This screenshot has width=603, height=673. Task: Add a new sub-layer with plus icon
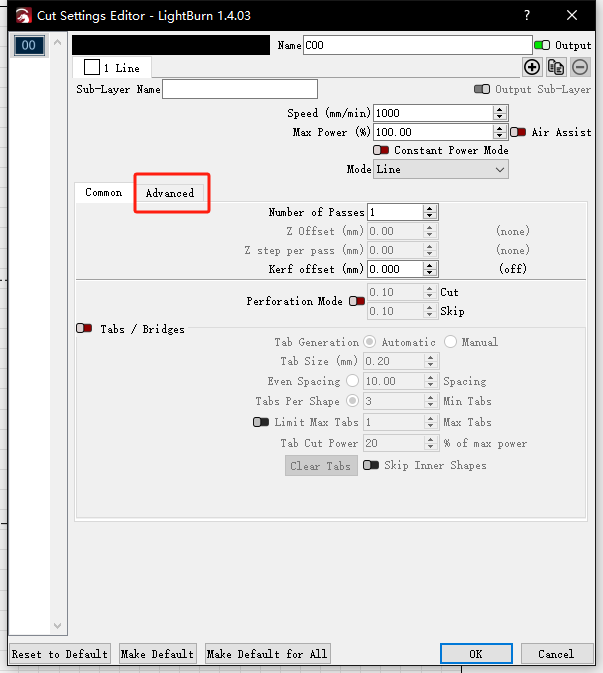[x=532, y=67]
